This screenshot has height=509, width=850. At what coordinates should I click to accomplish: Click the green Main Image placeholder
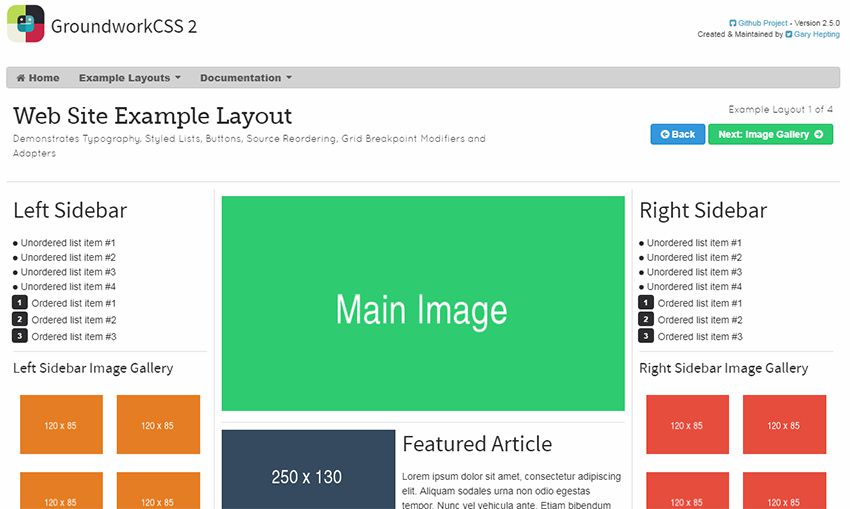423,303
